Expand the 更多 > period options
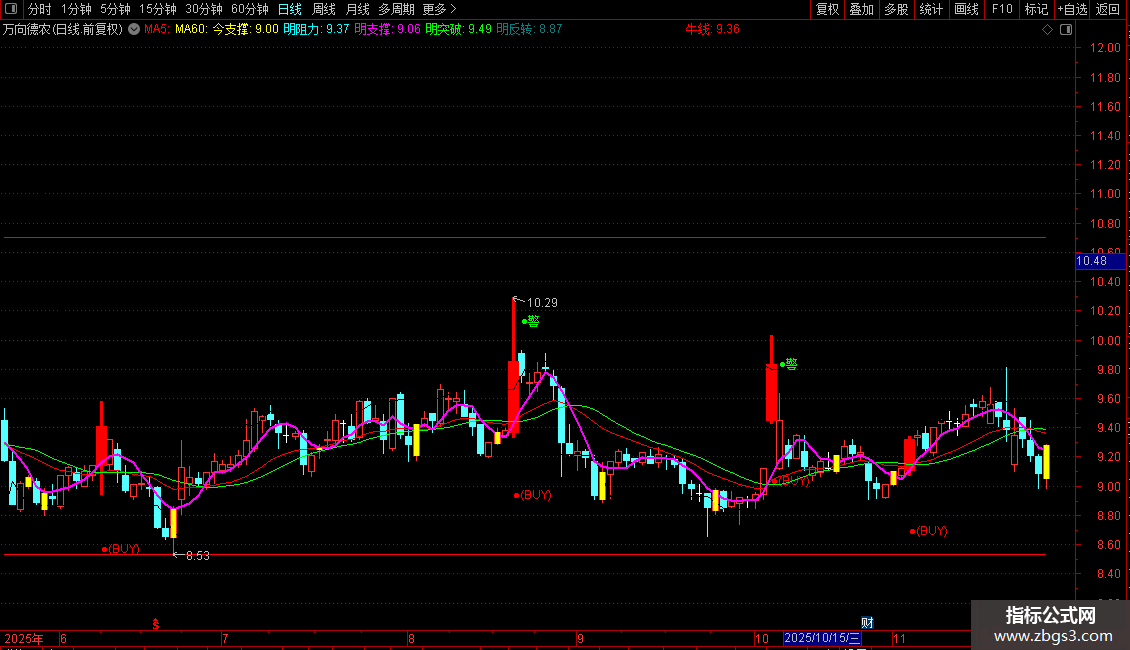 tap(439, 9)
